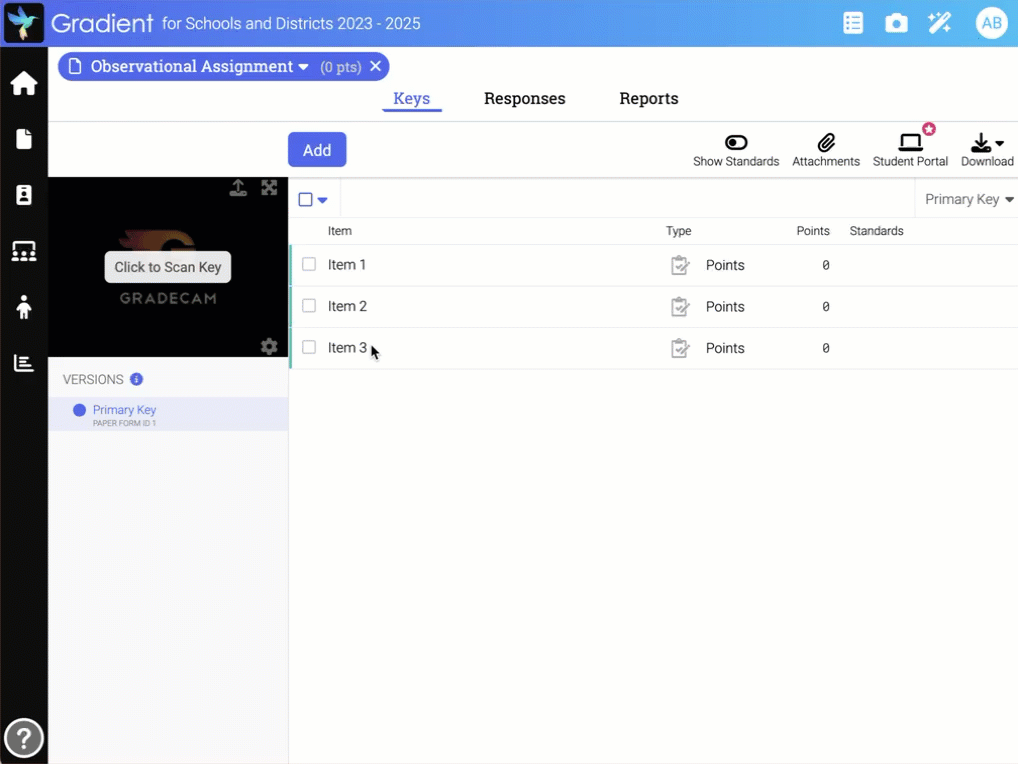Open the Attachments paperclip icon
1018x764 pixels.
coord(826,143)
